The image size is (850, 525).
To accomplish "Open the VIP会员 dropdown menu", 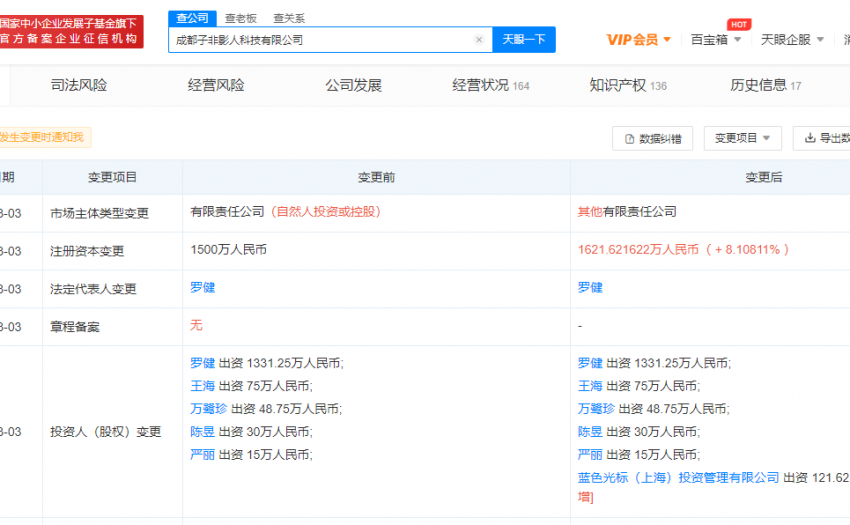I will pyautogui.click(x=639, y=40).
